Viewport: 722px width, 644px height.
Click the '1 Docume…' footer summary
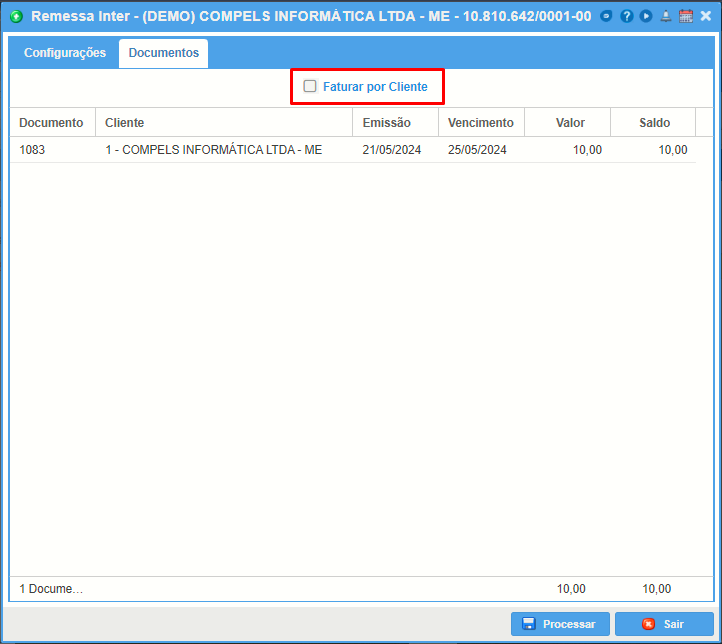[51, 589]
